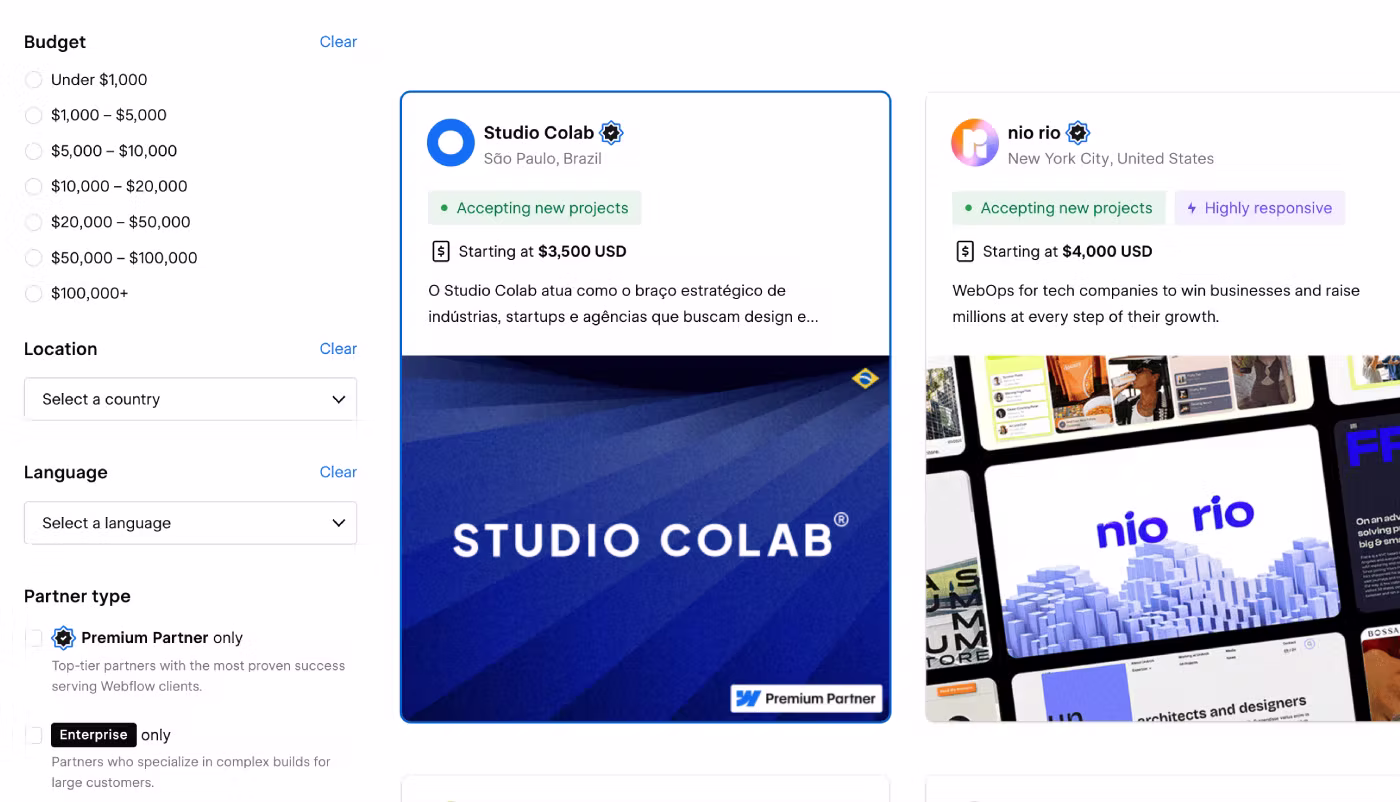Open the Select a country dropdown
This screenshot has width=1400, height=802.
190,399
